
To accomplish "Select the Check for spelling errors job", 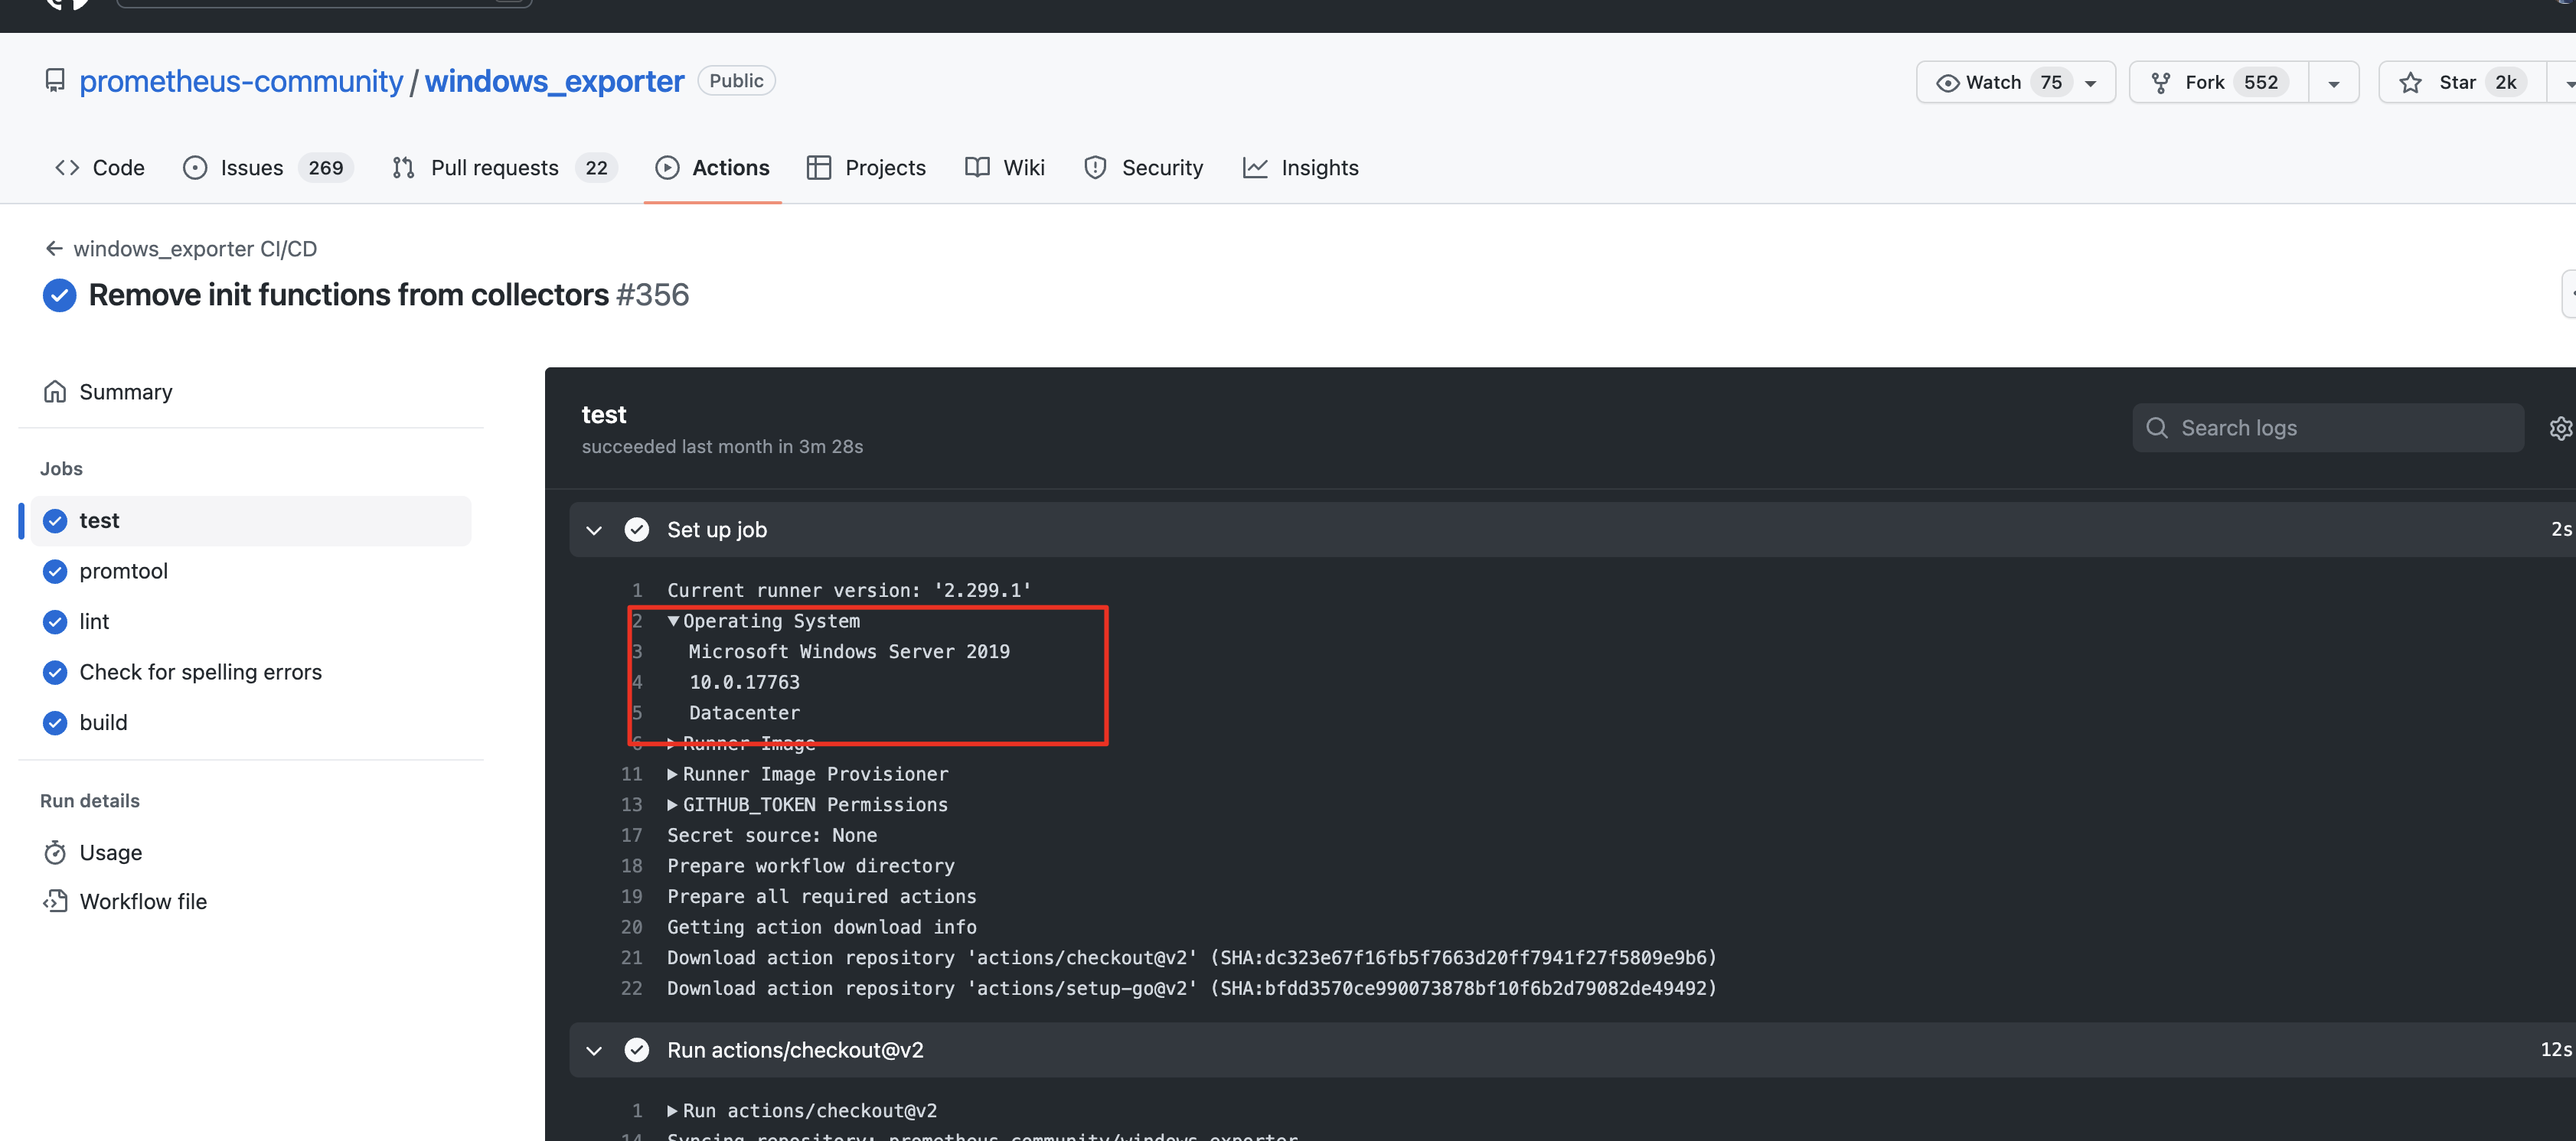I will 250,672.
